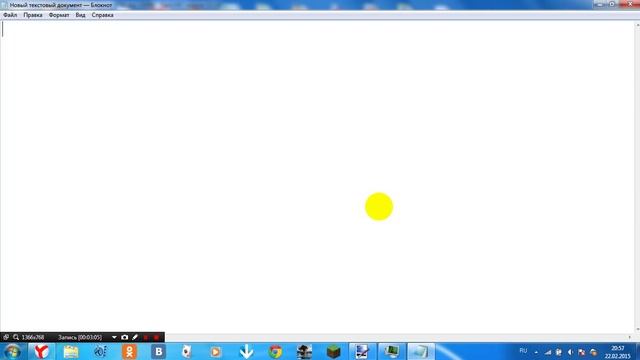Click the Запись recording timer text
The width and height of the screenshot is (640, 360).
(80, 338)
